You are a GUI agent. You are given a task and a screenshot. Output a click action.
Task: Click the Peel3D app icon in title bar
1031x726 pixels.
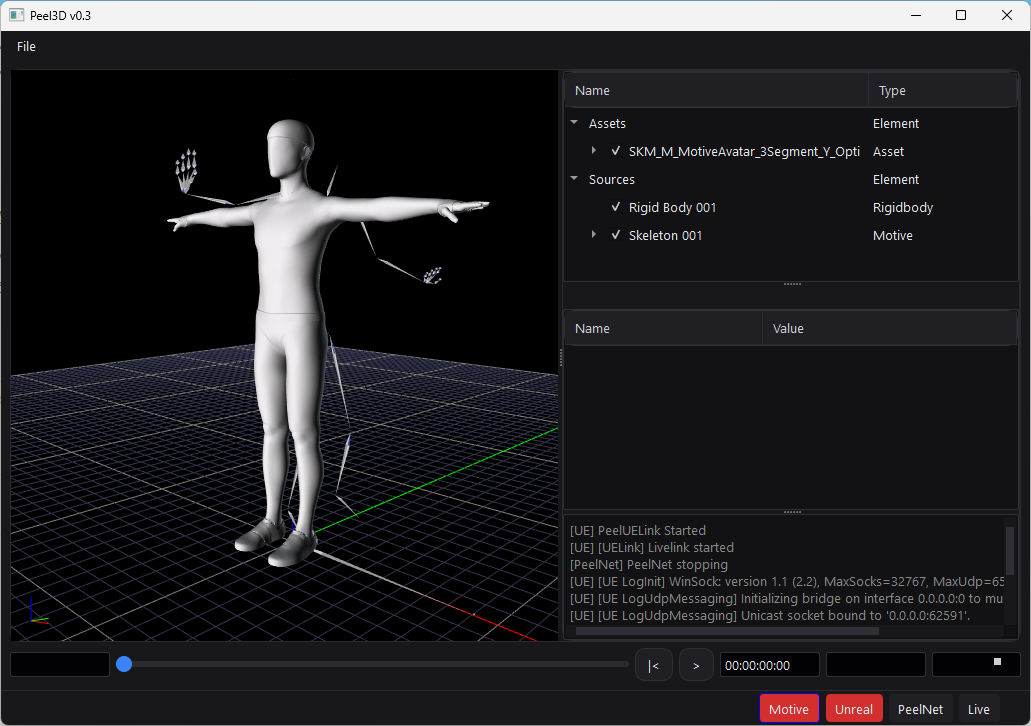pos(17,15)
